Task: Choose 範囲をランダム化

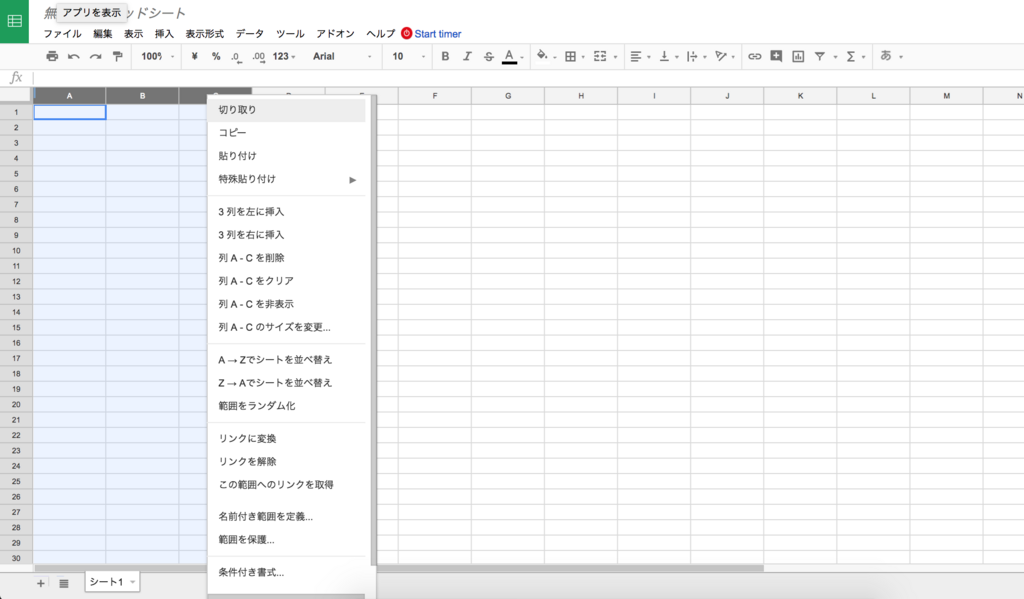Action: (286, 406)
